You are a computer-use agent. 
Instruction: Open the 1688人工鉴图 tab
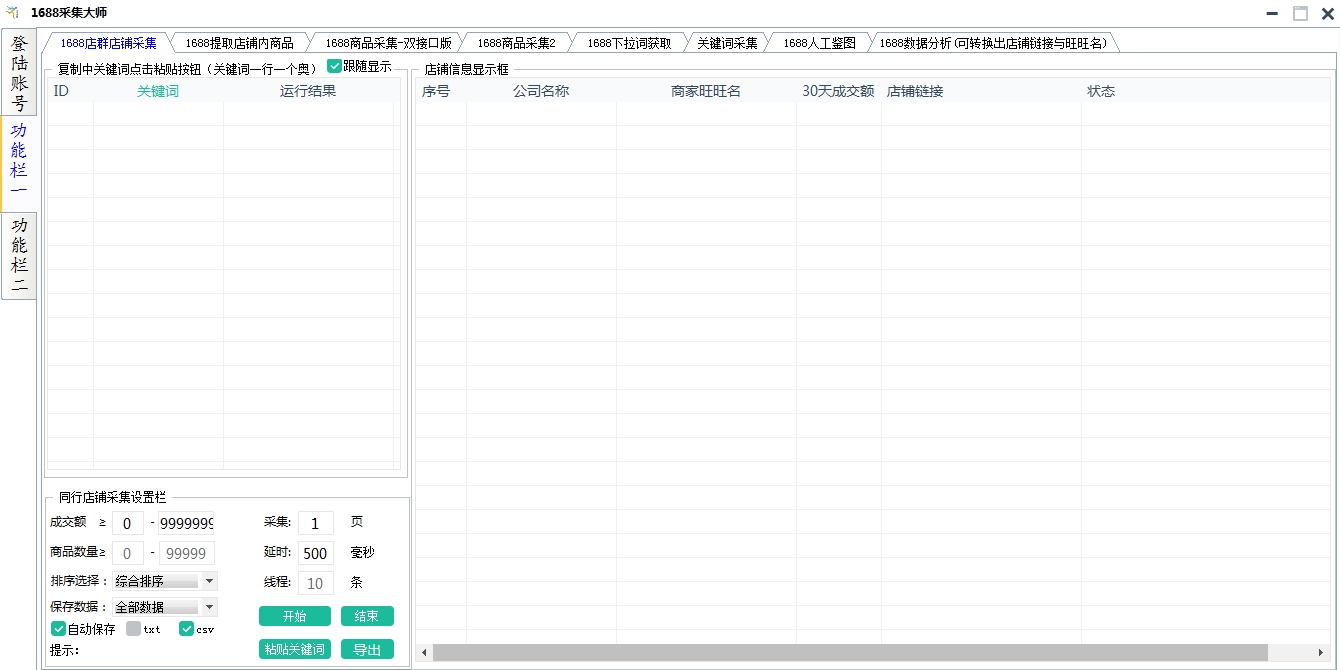click(819, 43)
